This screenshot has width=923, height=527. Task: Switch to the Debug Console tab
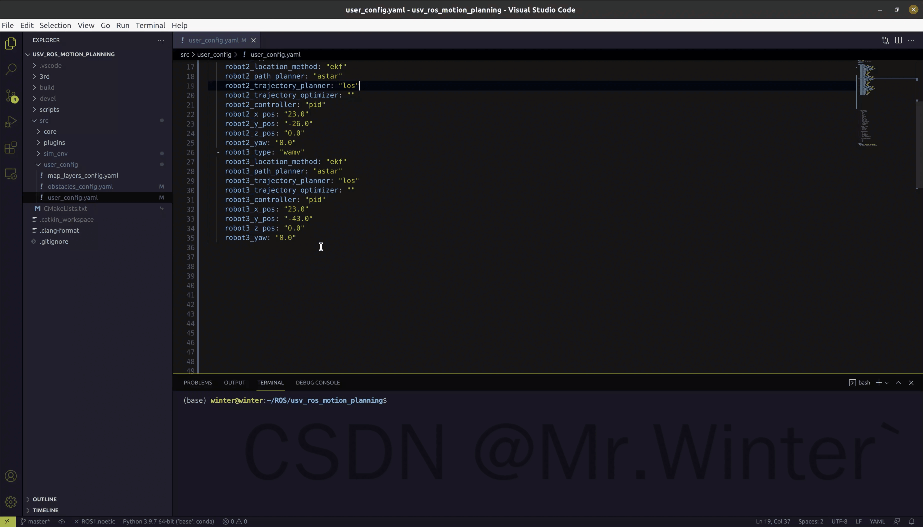click(318, 383)
